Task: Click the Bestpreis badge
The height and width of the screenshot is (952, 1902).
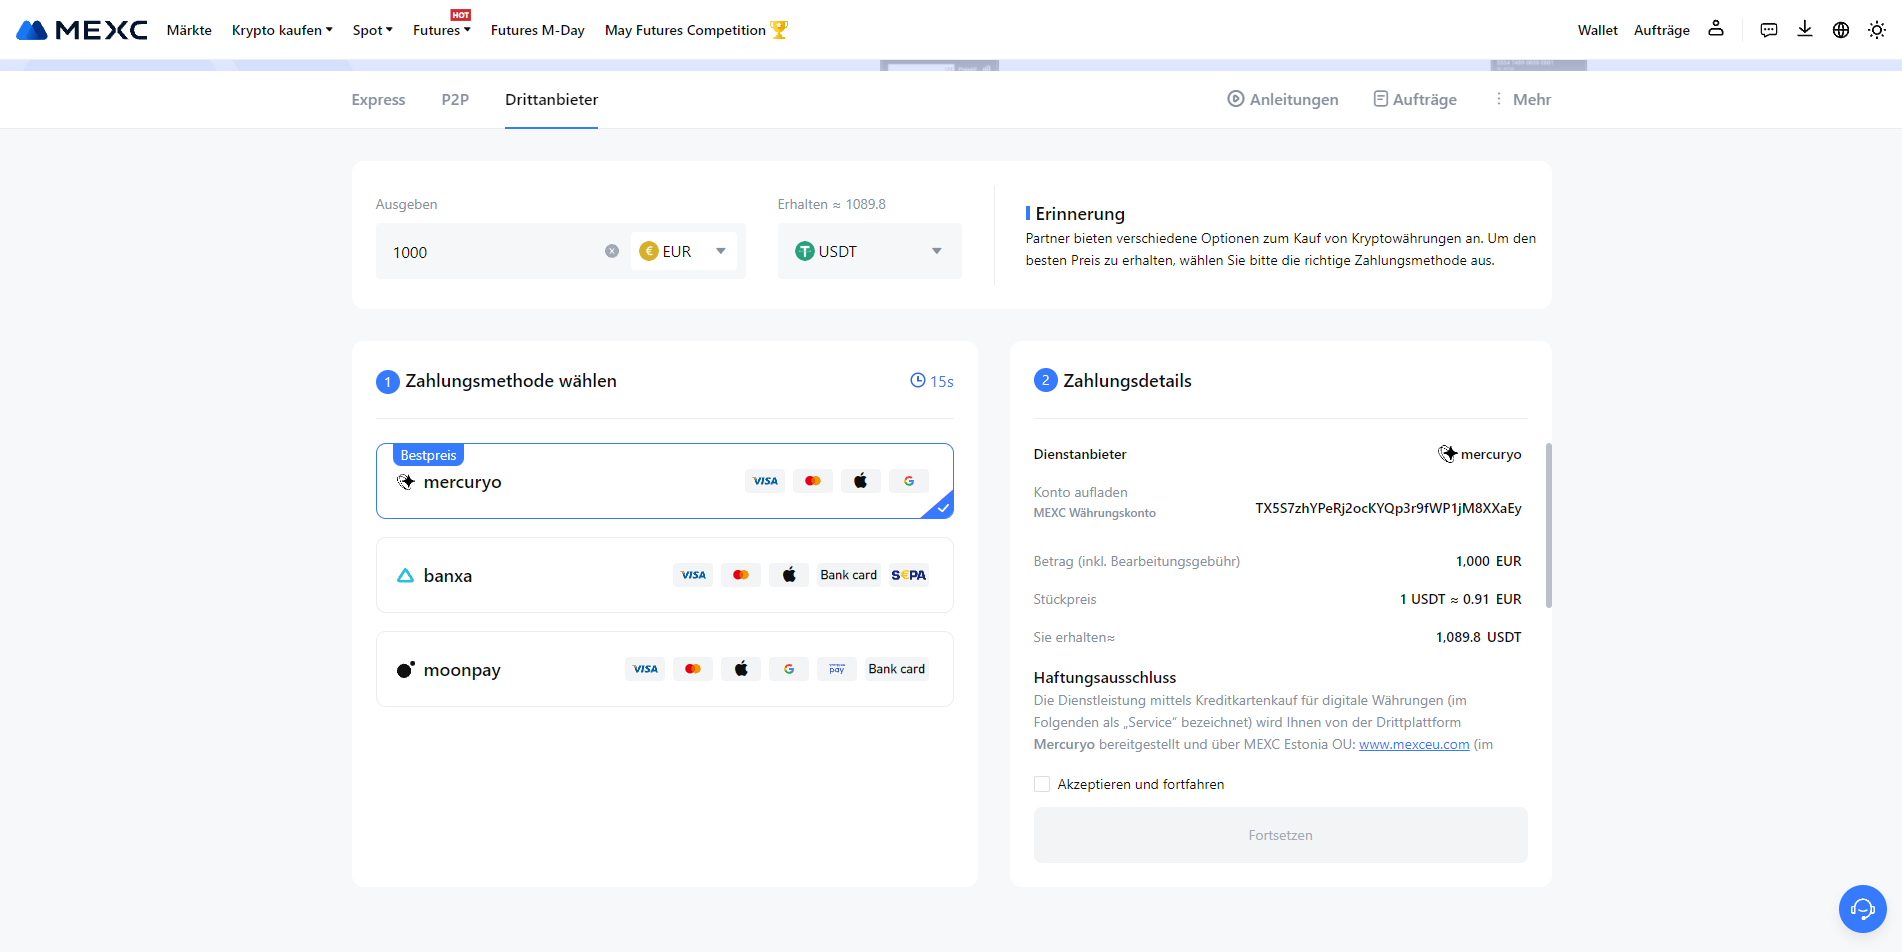Action: click(x=428, y=455)
